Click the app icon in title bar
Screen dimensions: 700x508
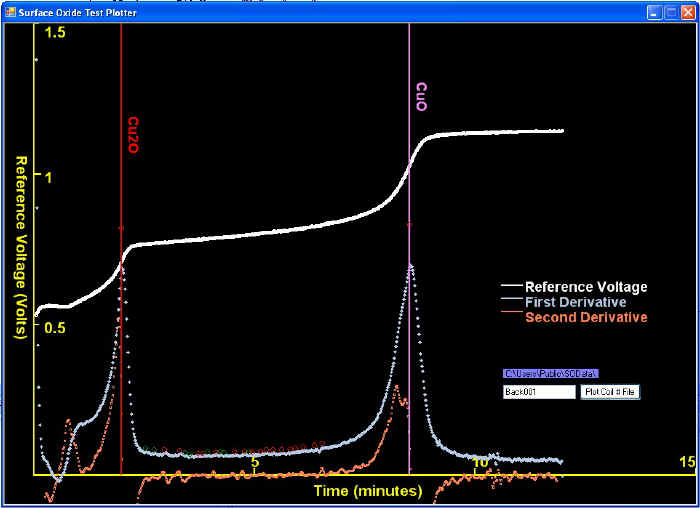10,12
